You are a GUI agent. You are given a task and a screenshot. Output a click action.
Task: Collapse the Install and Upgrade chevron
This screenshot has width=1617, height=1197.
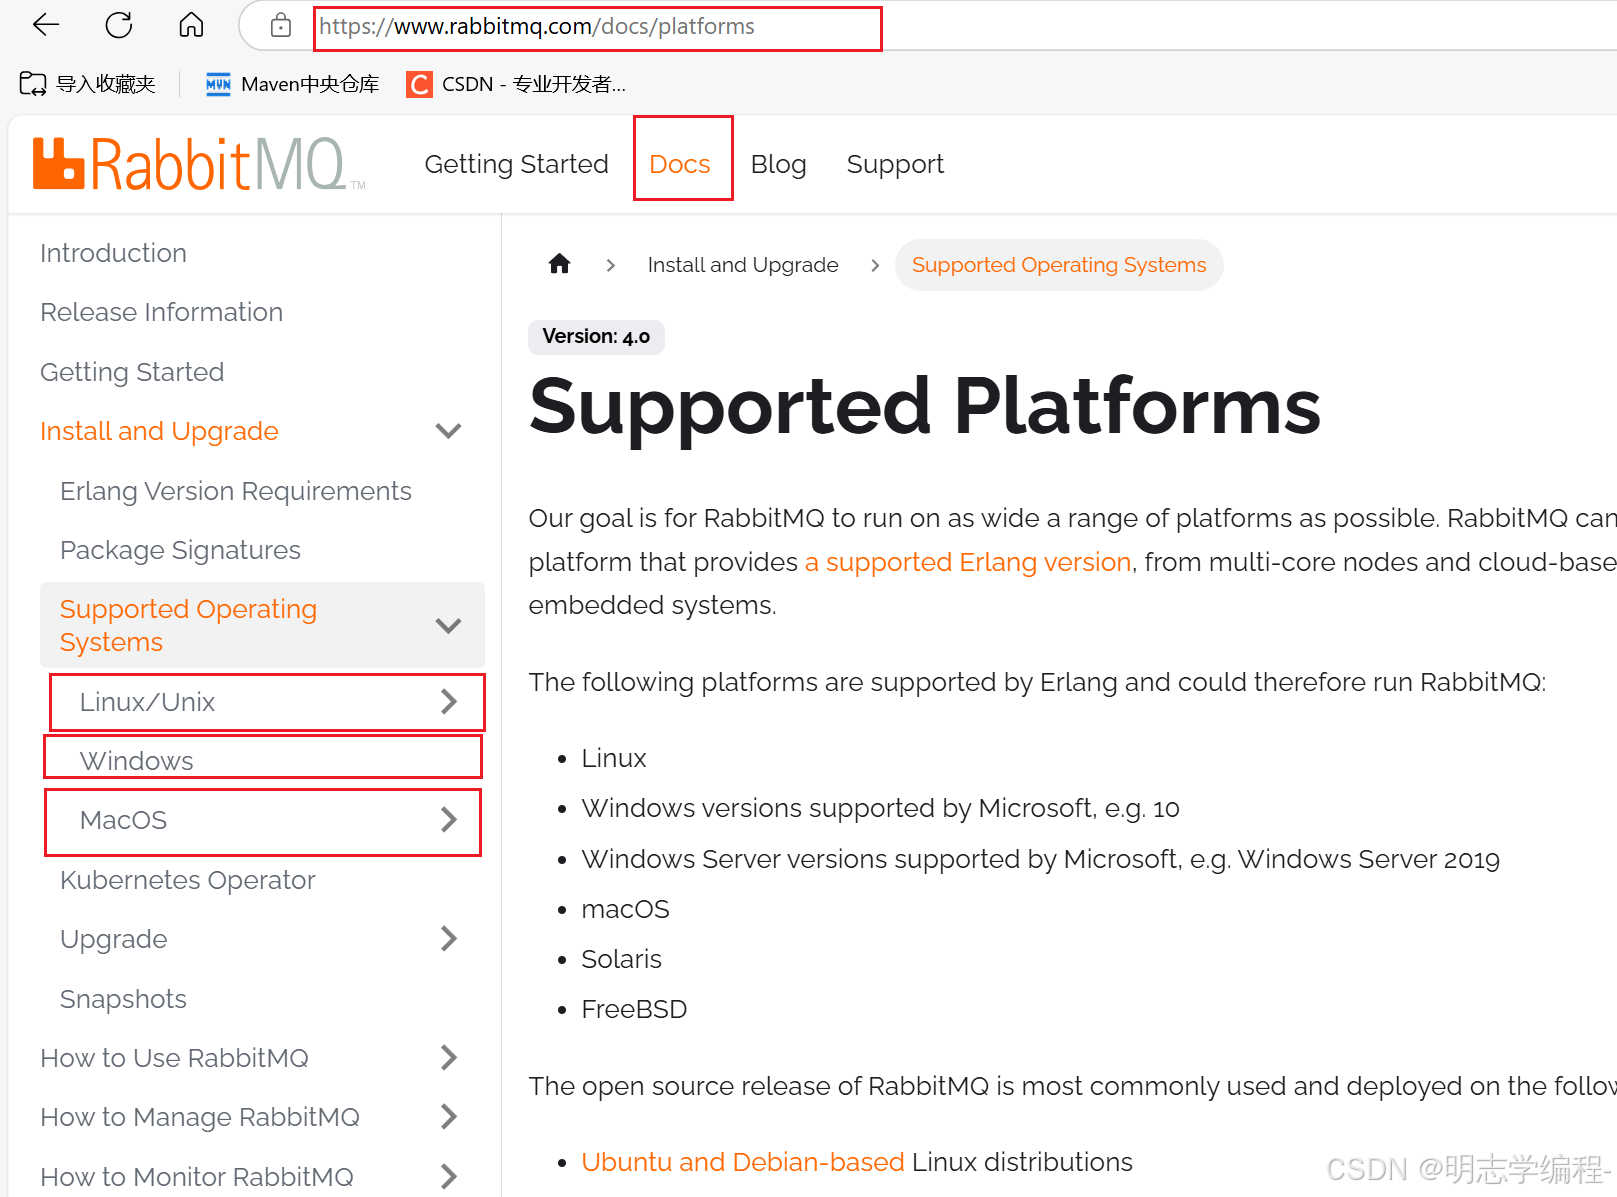[448, 431]
